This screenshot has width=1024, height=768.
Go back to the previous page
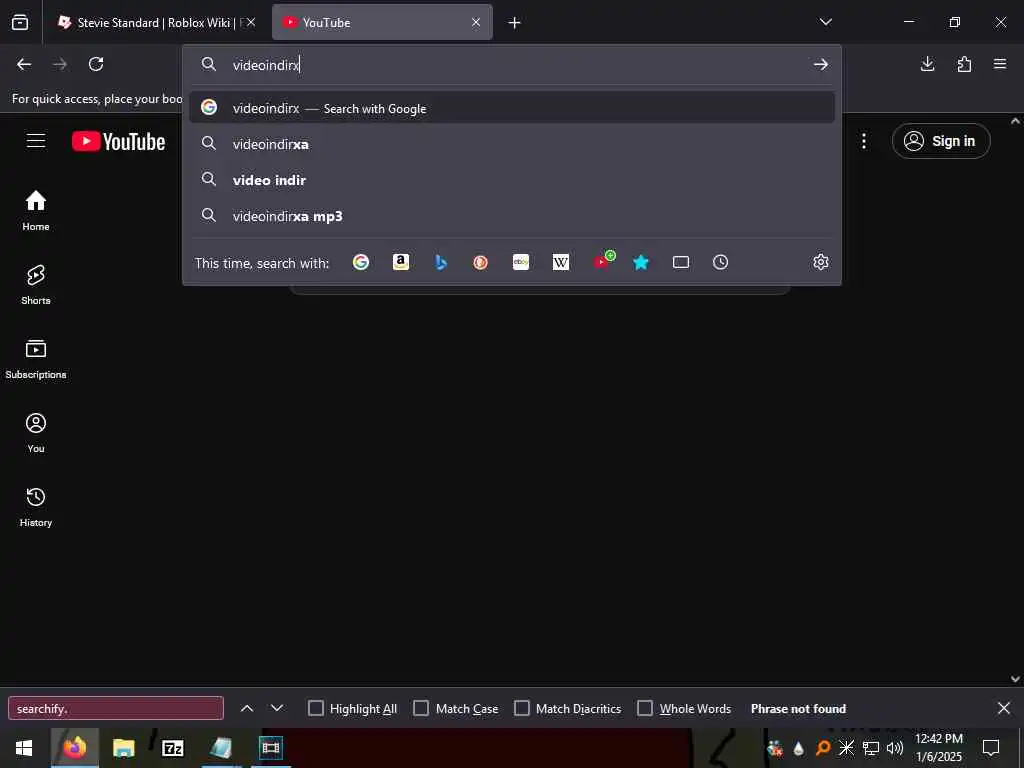[24, 64]
